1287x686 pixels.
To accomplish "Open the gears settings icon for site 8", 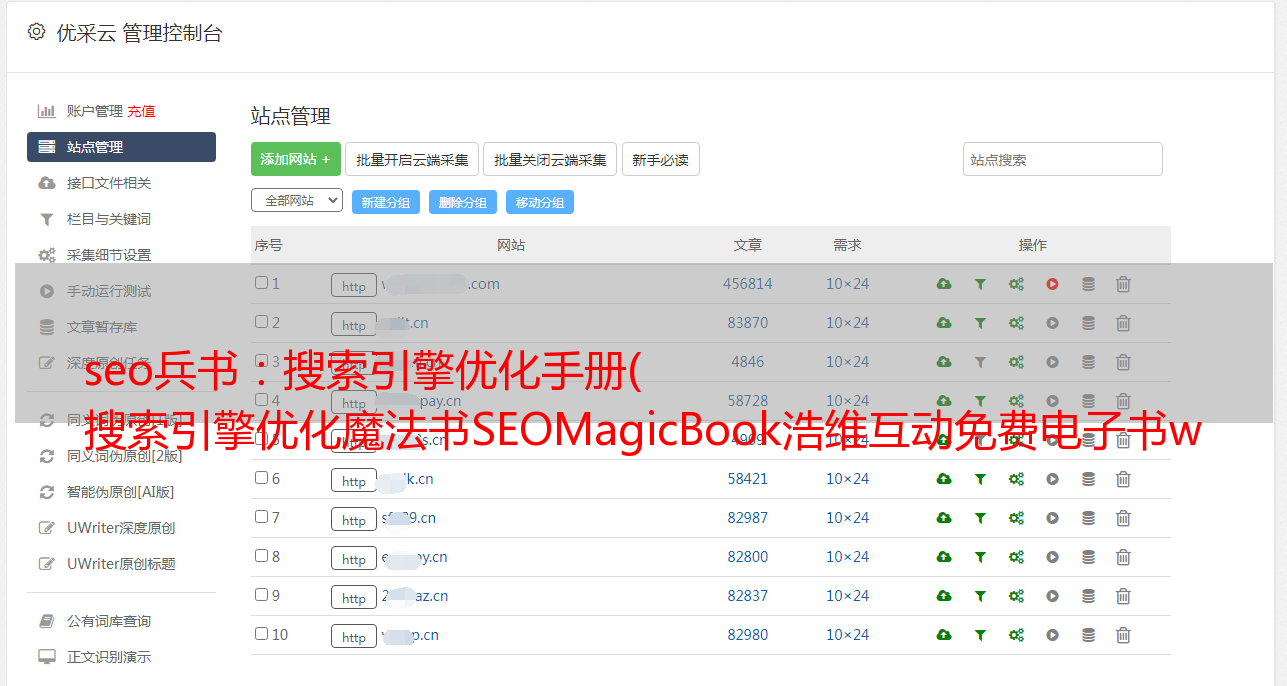I will (x=1016, y=557).
